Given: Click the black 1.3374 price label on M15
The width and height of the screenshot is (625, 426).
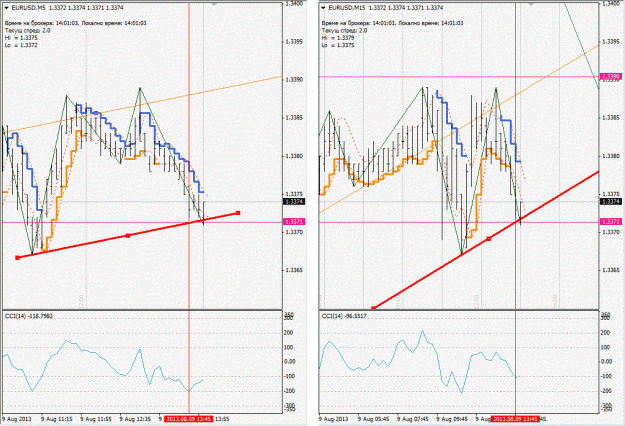Looking at the screenshot, I should coord(611,202).
